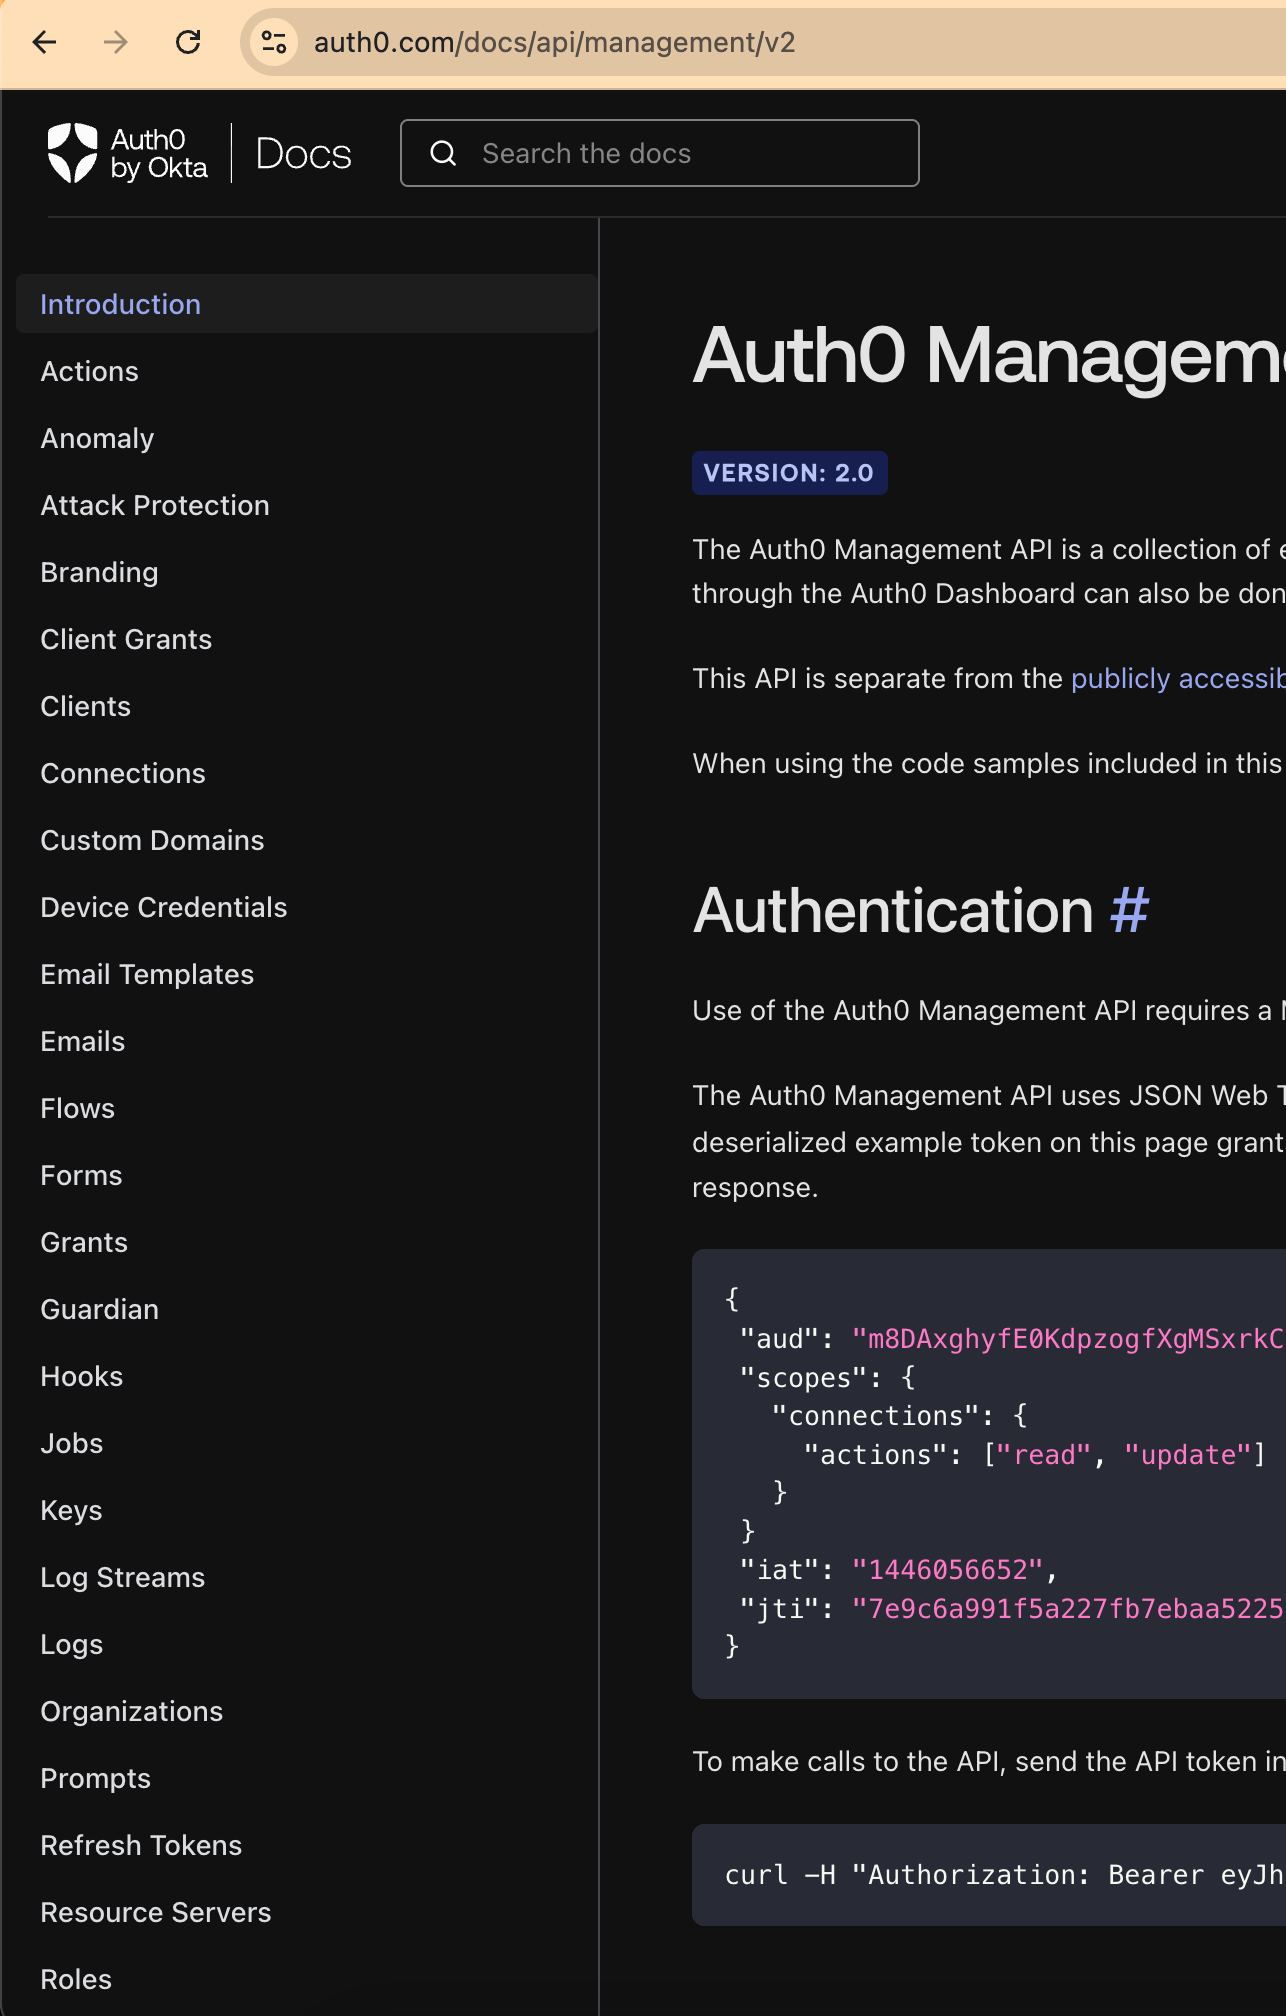The height and width of the screenshot is (2016, 1286).
Task: Click the browser forward arrow
Action: [116, 42]
